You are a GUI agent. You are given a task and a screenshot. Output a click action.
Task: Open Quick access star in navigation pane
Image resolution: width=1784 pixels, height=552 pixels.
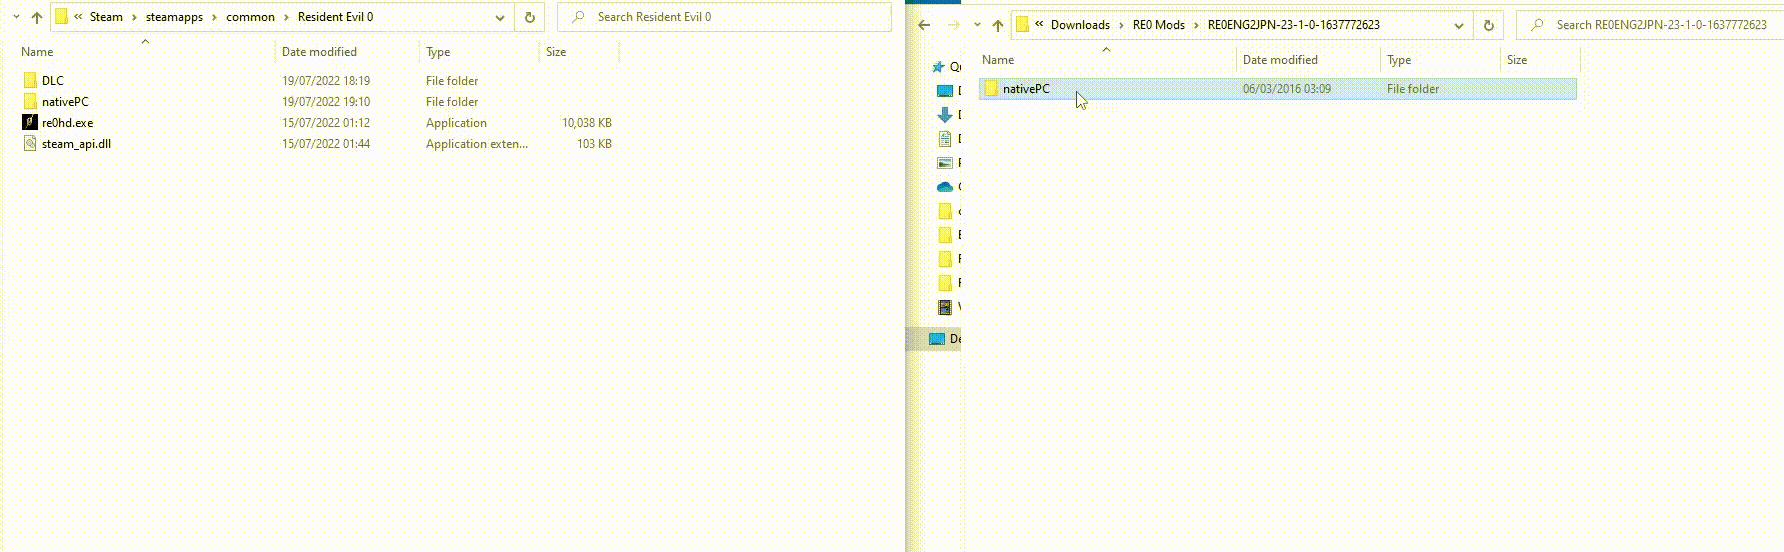pyautogui.click(x=939, y=67)
